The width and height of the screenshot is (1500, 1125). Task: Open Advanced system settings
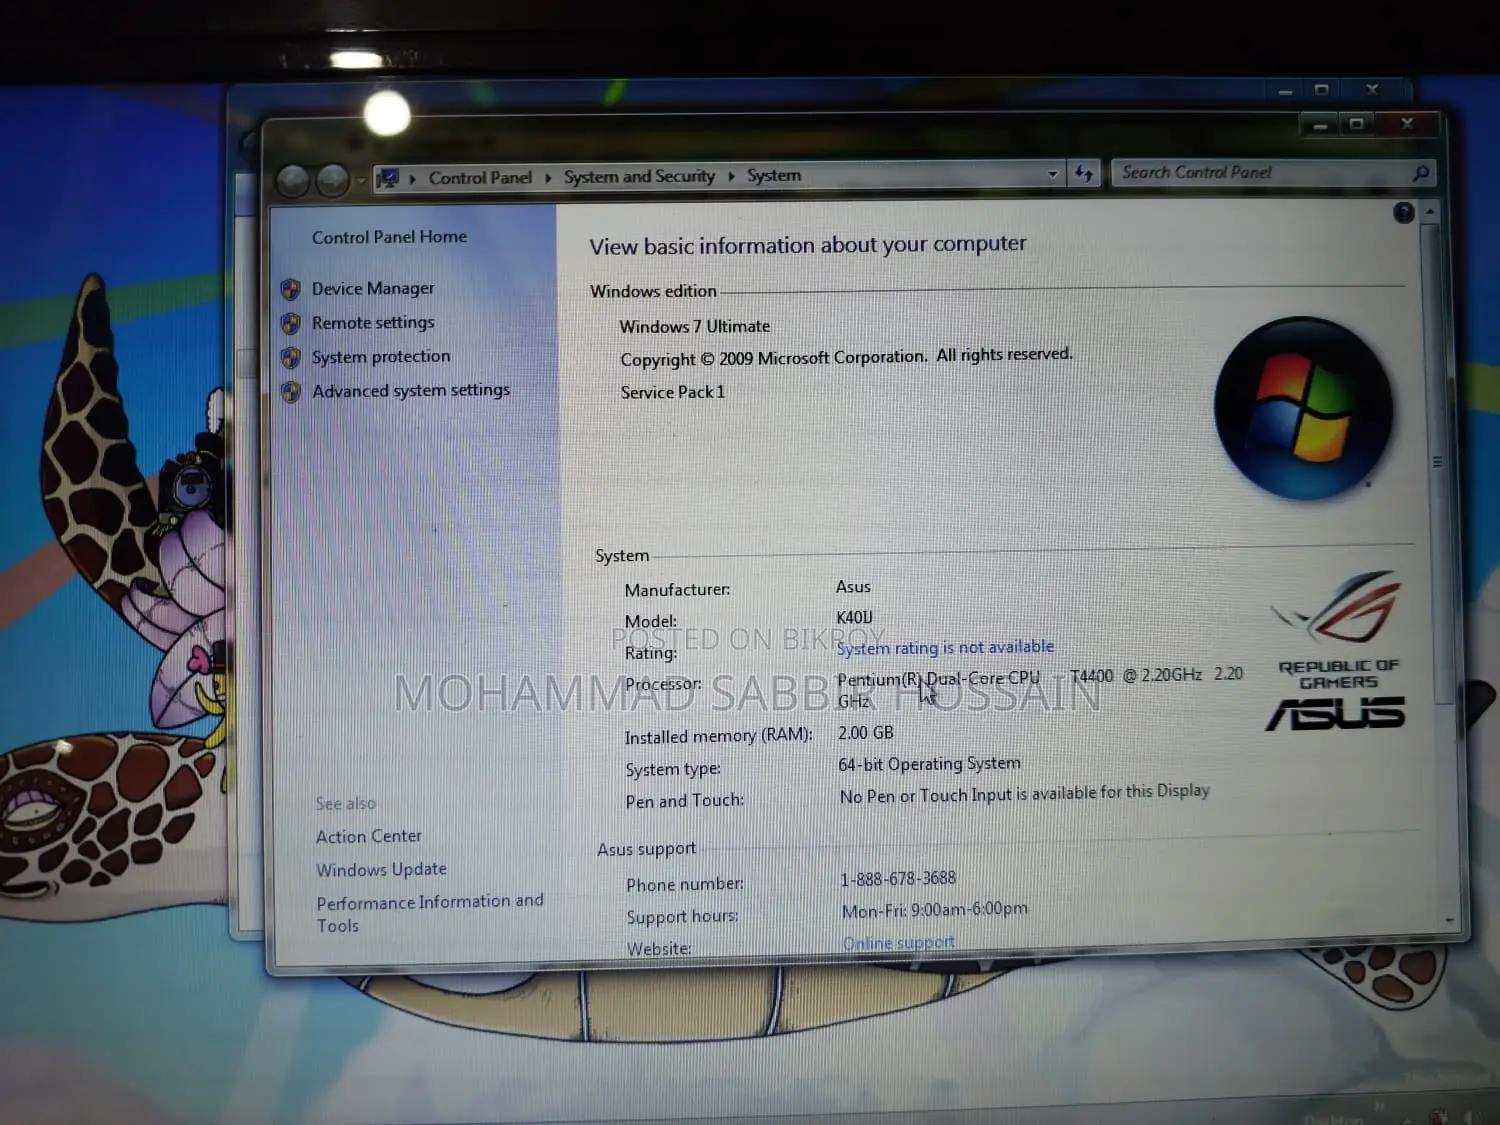(x=411, y=391)
